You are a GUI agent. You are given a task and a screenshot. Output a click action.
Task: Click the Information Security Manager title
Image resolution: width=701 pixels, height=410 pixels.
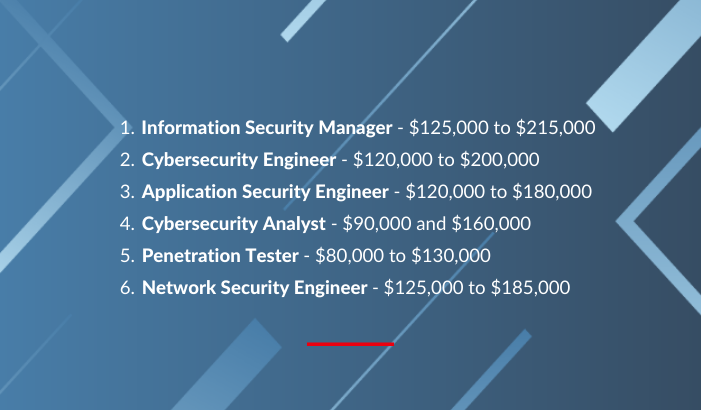267,128
